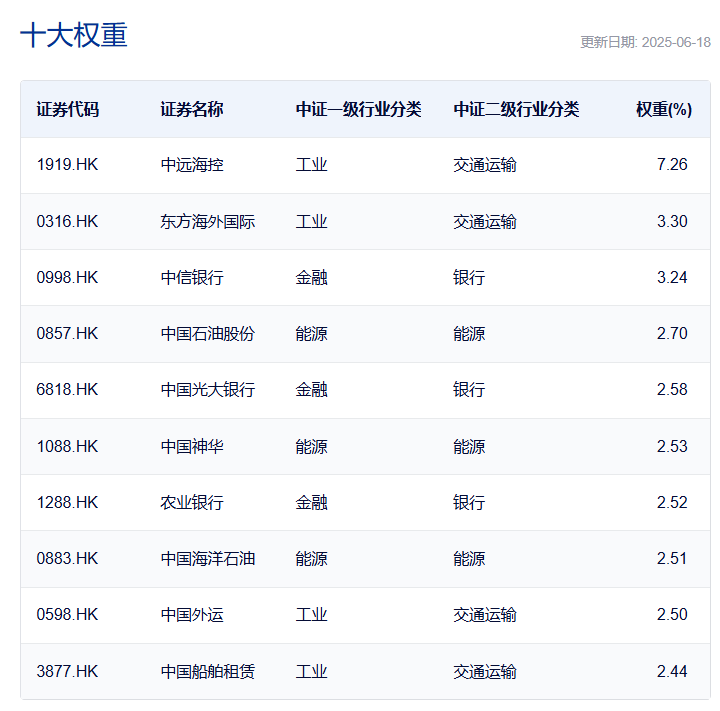Select code 6818.HK

pos(68,389)
